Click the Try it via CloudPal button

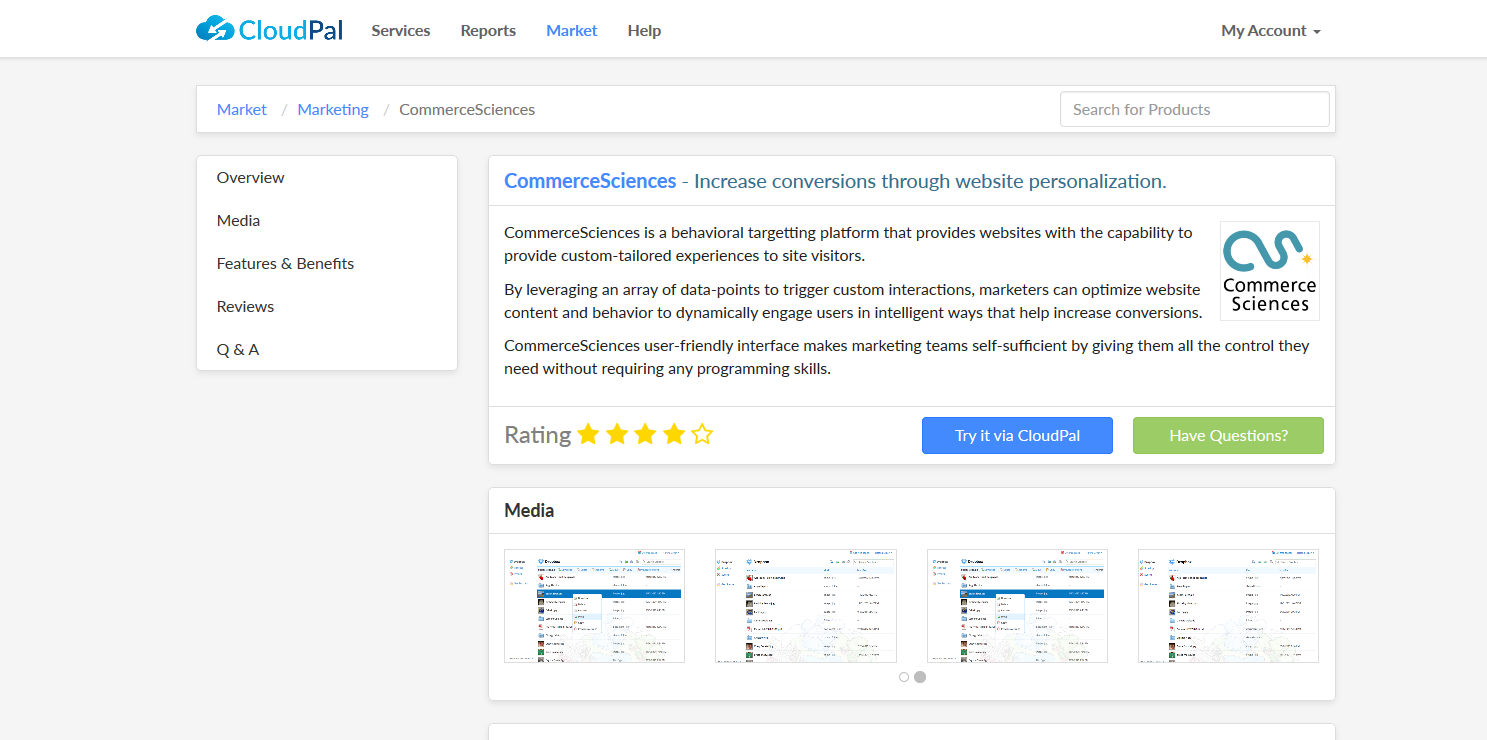(1017, 435)
